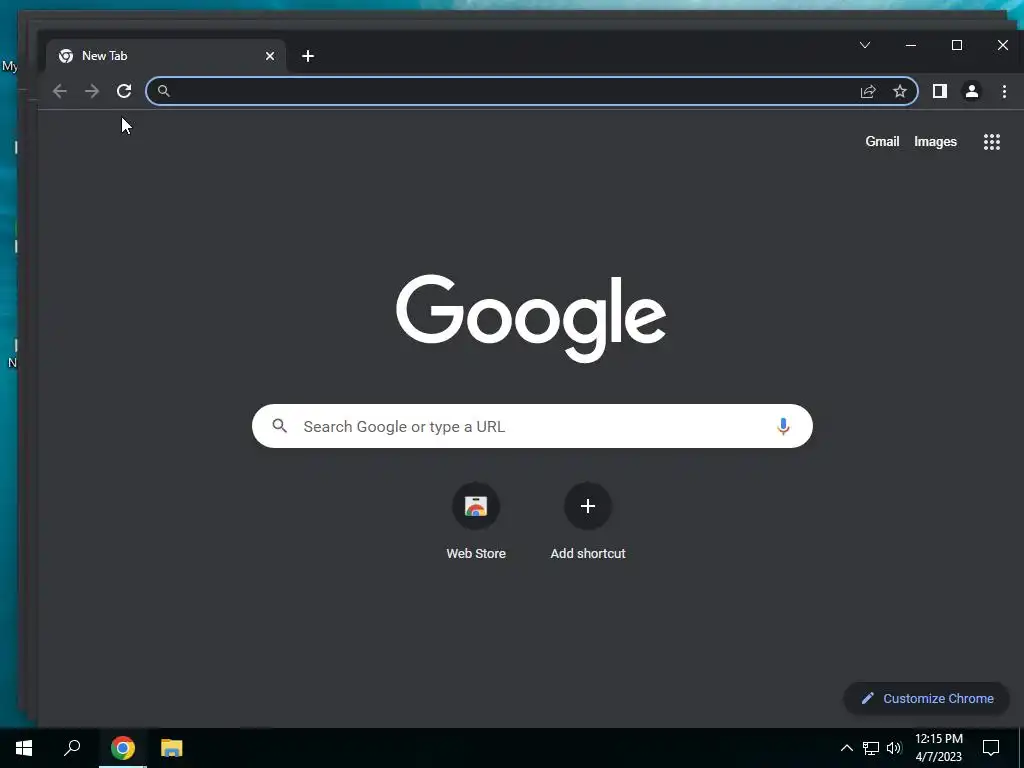Open Chrome's three-dot menu
Image resolution: width=1024 pixels, height=768 pixels.
click(1004, 91)
